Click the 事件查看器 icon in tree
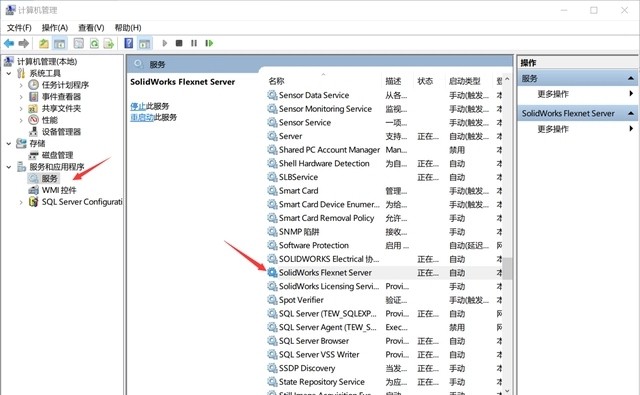Screen dimensions: 640x395 tap(33, 97)
